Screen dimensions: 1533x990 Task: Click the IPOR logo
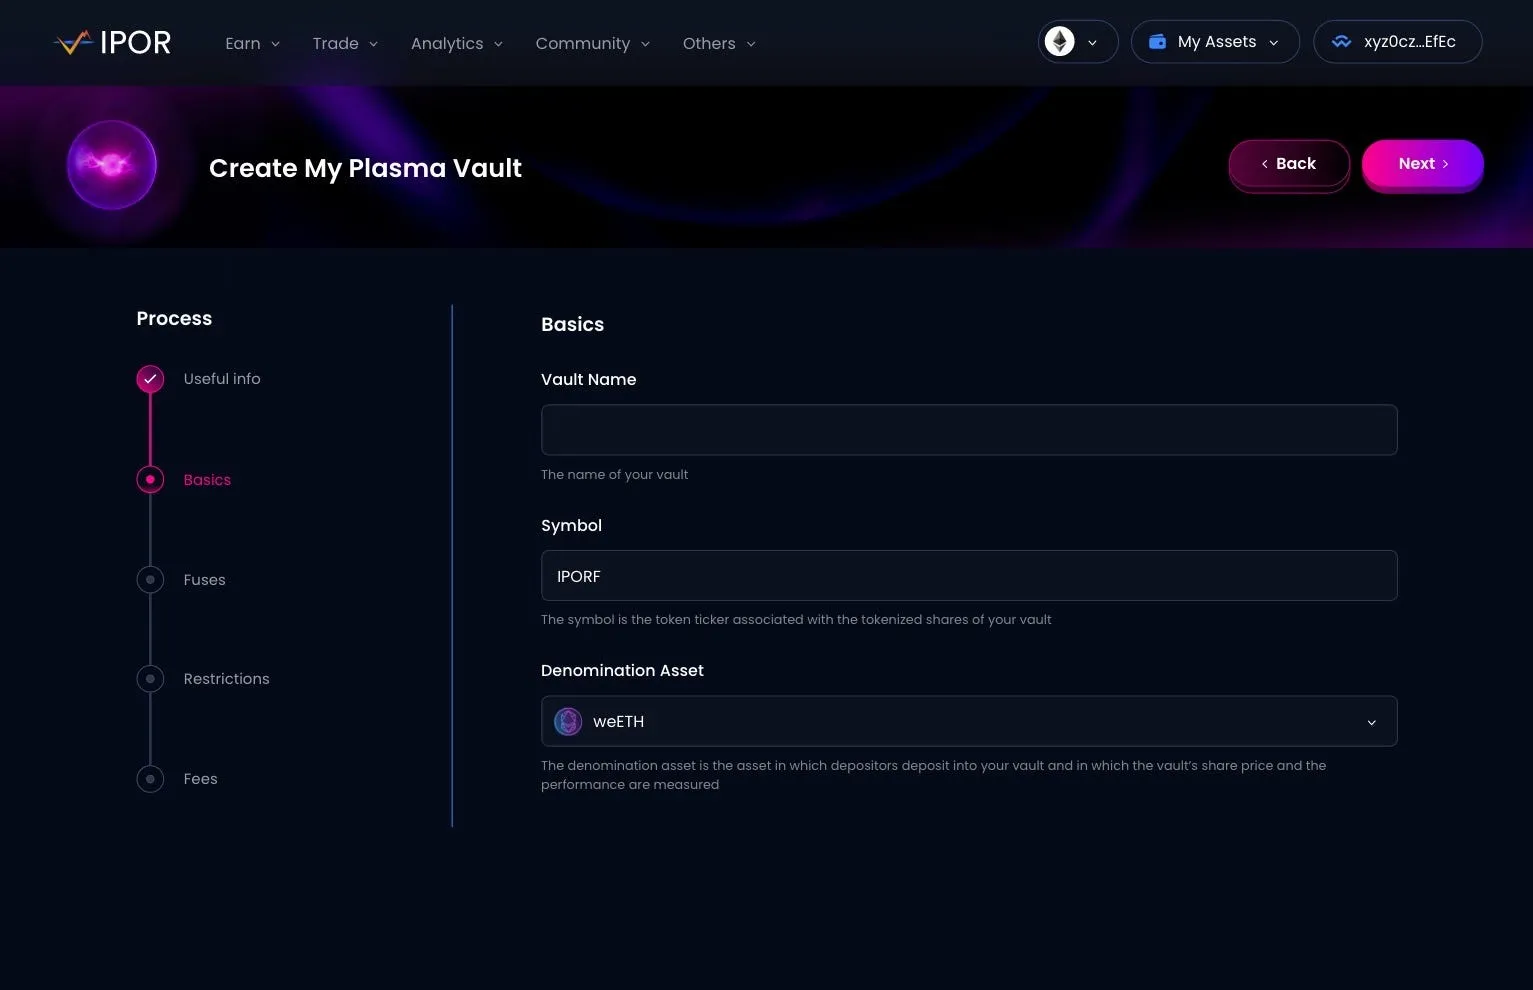tap(112, 43)
